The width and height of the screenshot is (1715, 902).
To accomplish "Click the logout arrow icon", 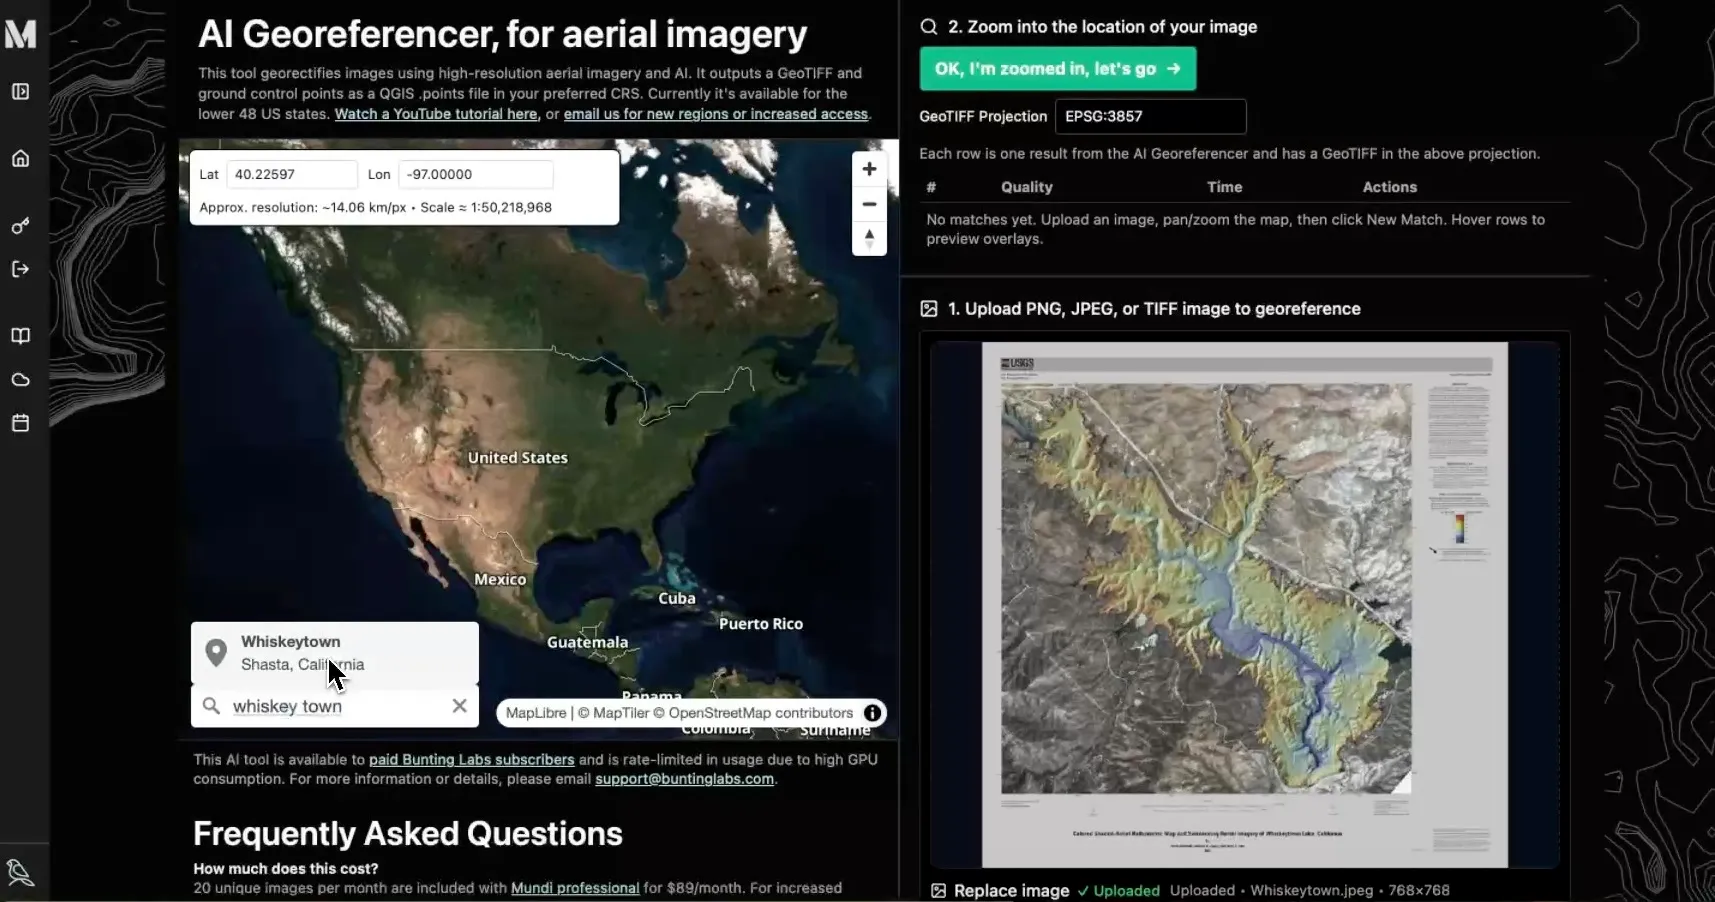I will click(x=20, y=269).
